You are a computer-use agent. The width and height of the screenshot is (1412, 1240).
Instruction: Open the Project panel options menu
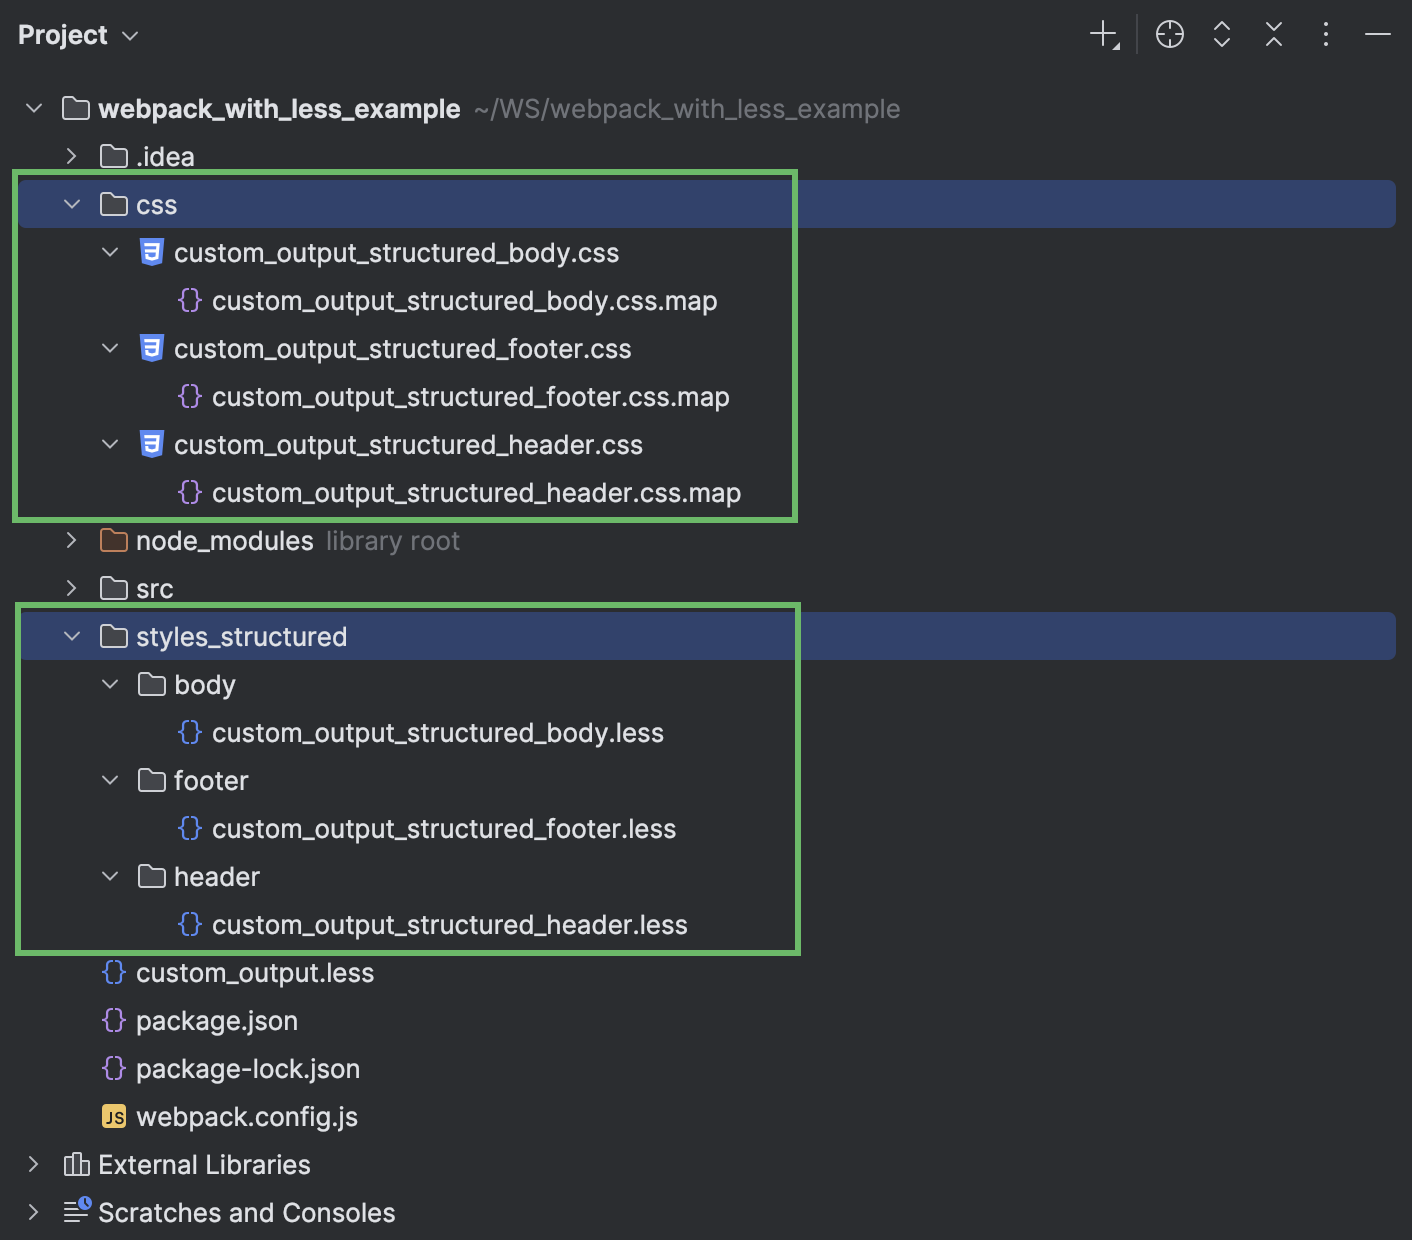click(x=1325, y=33)
